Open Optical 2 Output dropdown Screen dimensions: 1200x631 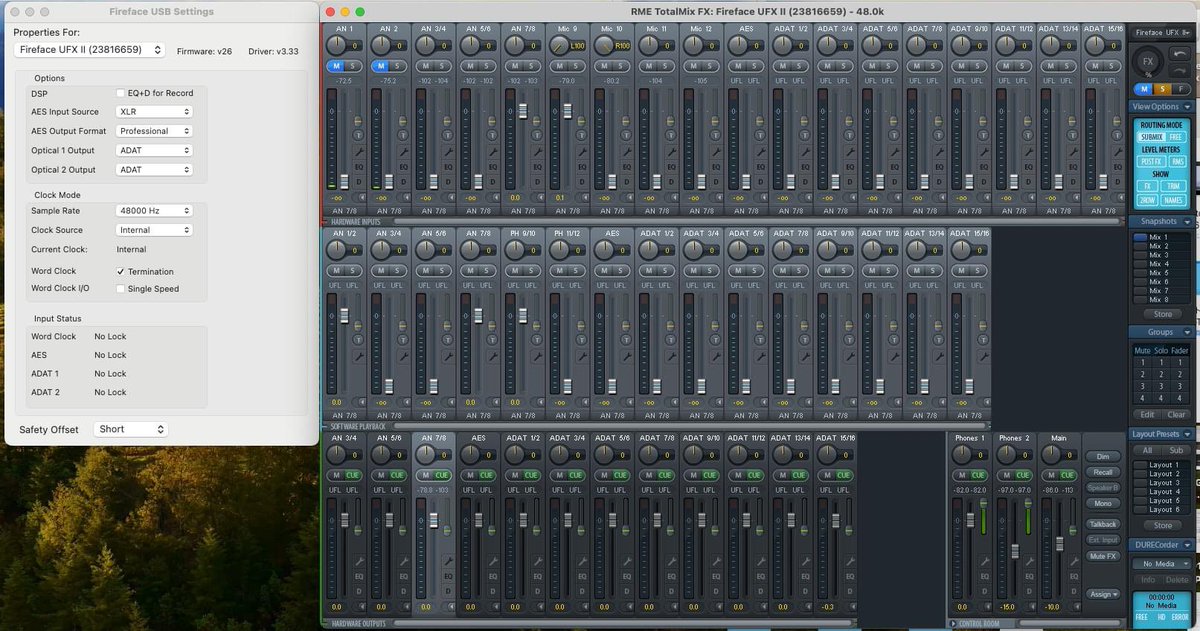point(153,169)
